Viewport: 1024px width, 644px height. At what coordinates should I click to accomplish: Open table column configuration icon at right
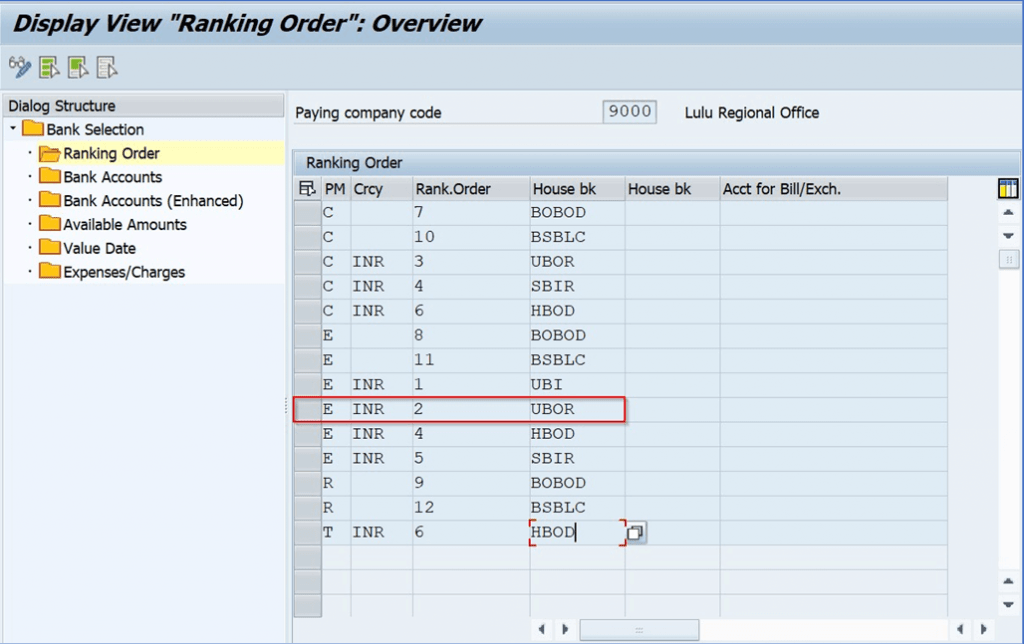pyautogui.click(x=1008, y=189)
